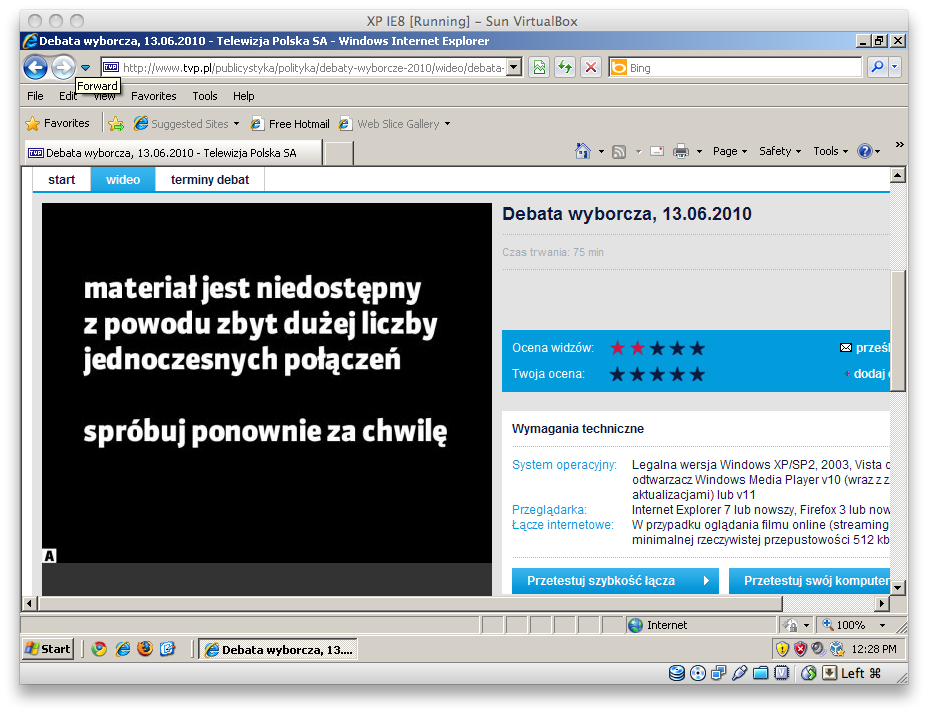Click Debata wyborcza taskbar button
Image resolution: width=928 pixels, height=714 pixels.
[278, 649]
